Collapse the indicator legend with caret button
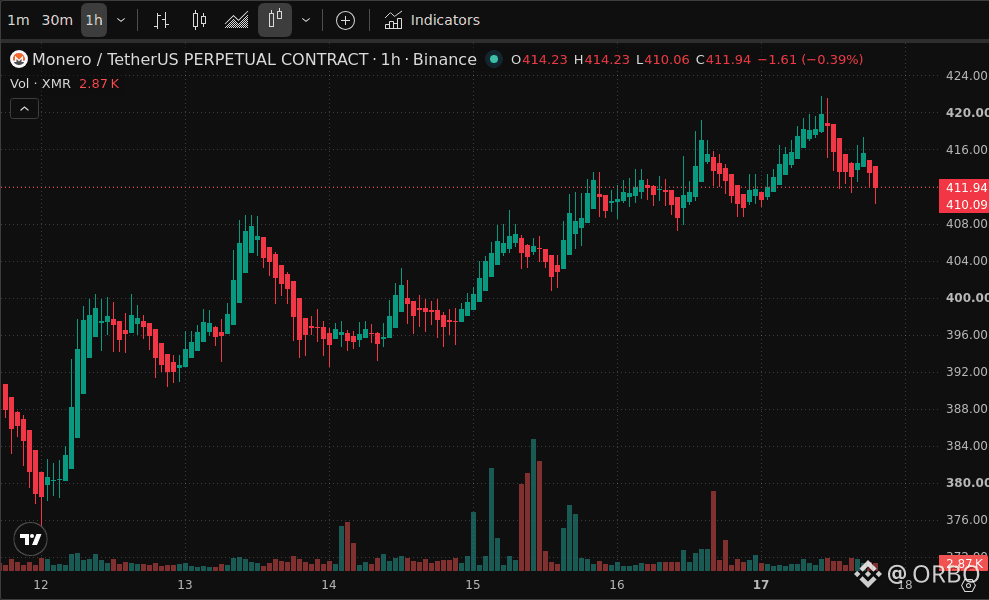The image size is (989, 600). click(25, 109)
